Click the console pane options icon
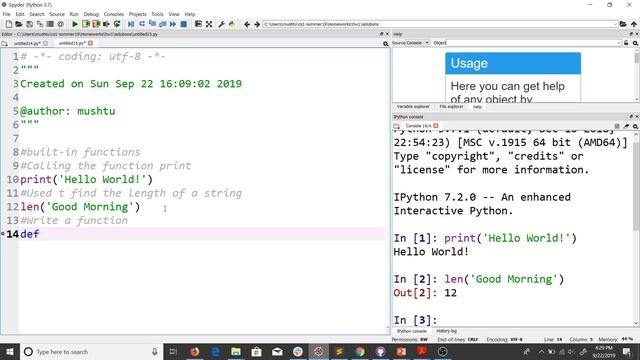This screenshot has height=360, width=640. pyautogui.click(x=635, y=126)
